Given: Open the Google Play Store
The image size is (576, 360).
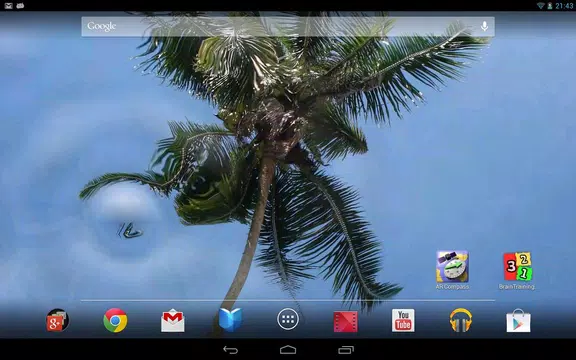Looking at the screenshot, I should click(x=518, y=320).
